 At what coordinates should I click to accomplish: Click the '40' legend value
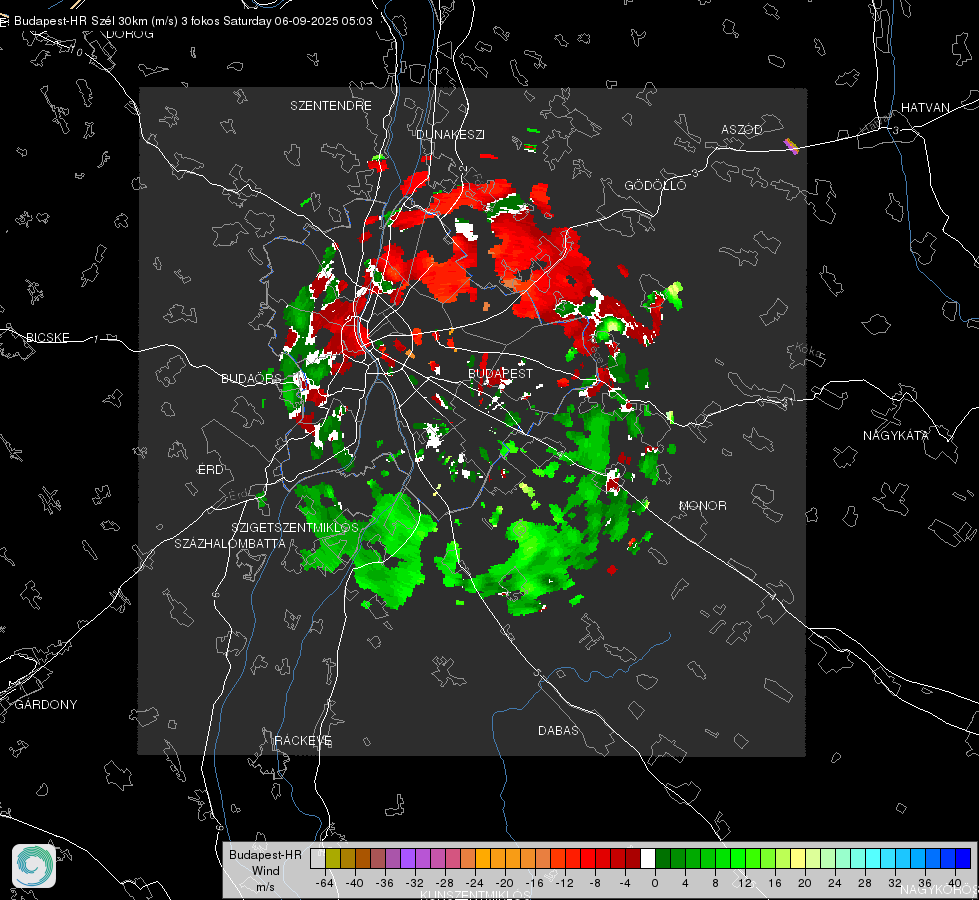[954, 883]
